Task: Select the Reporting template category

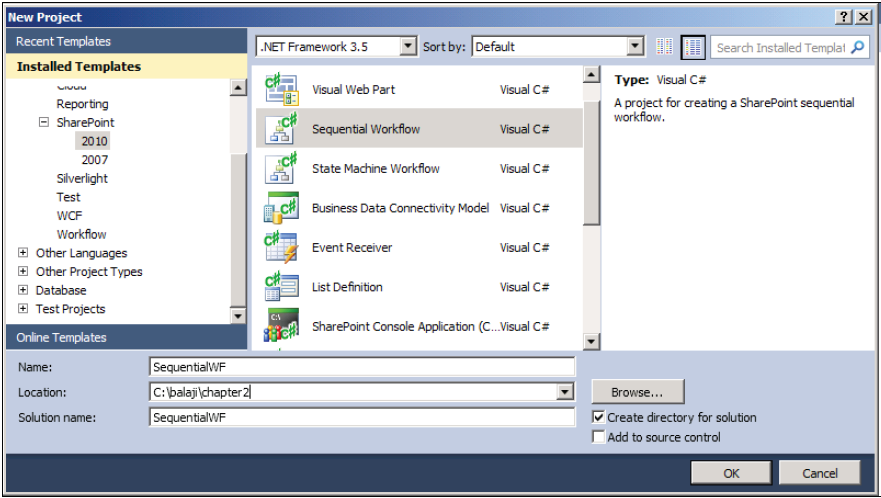Action: tap(83, 104)
